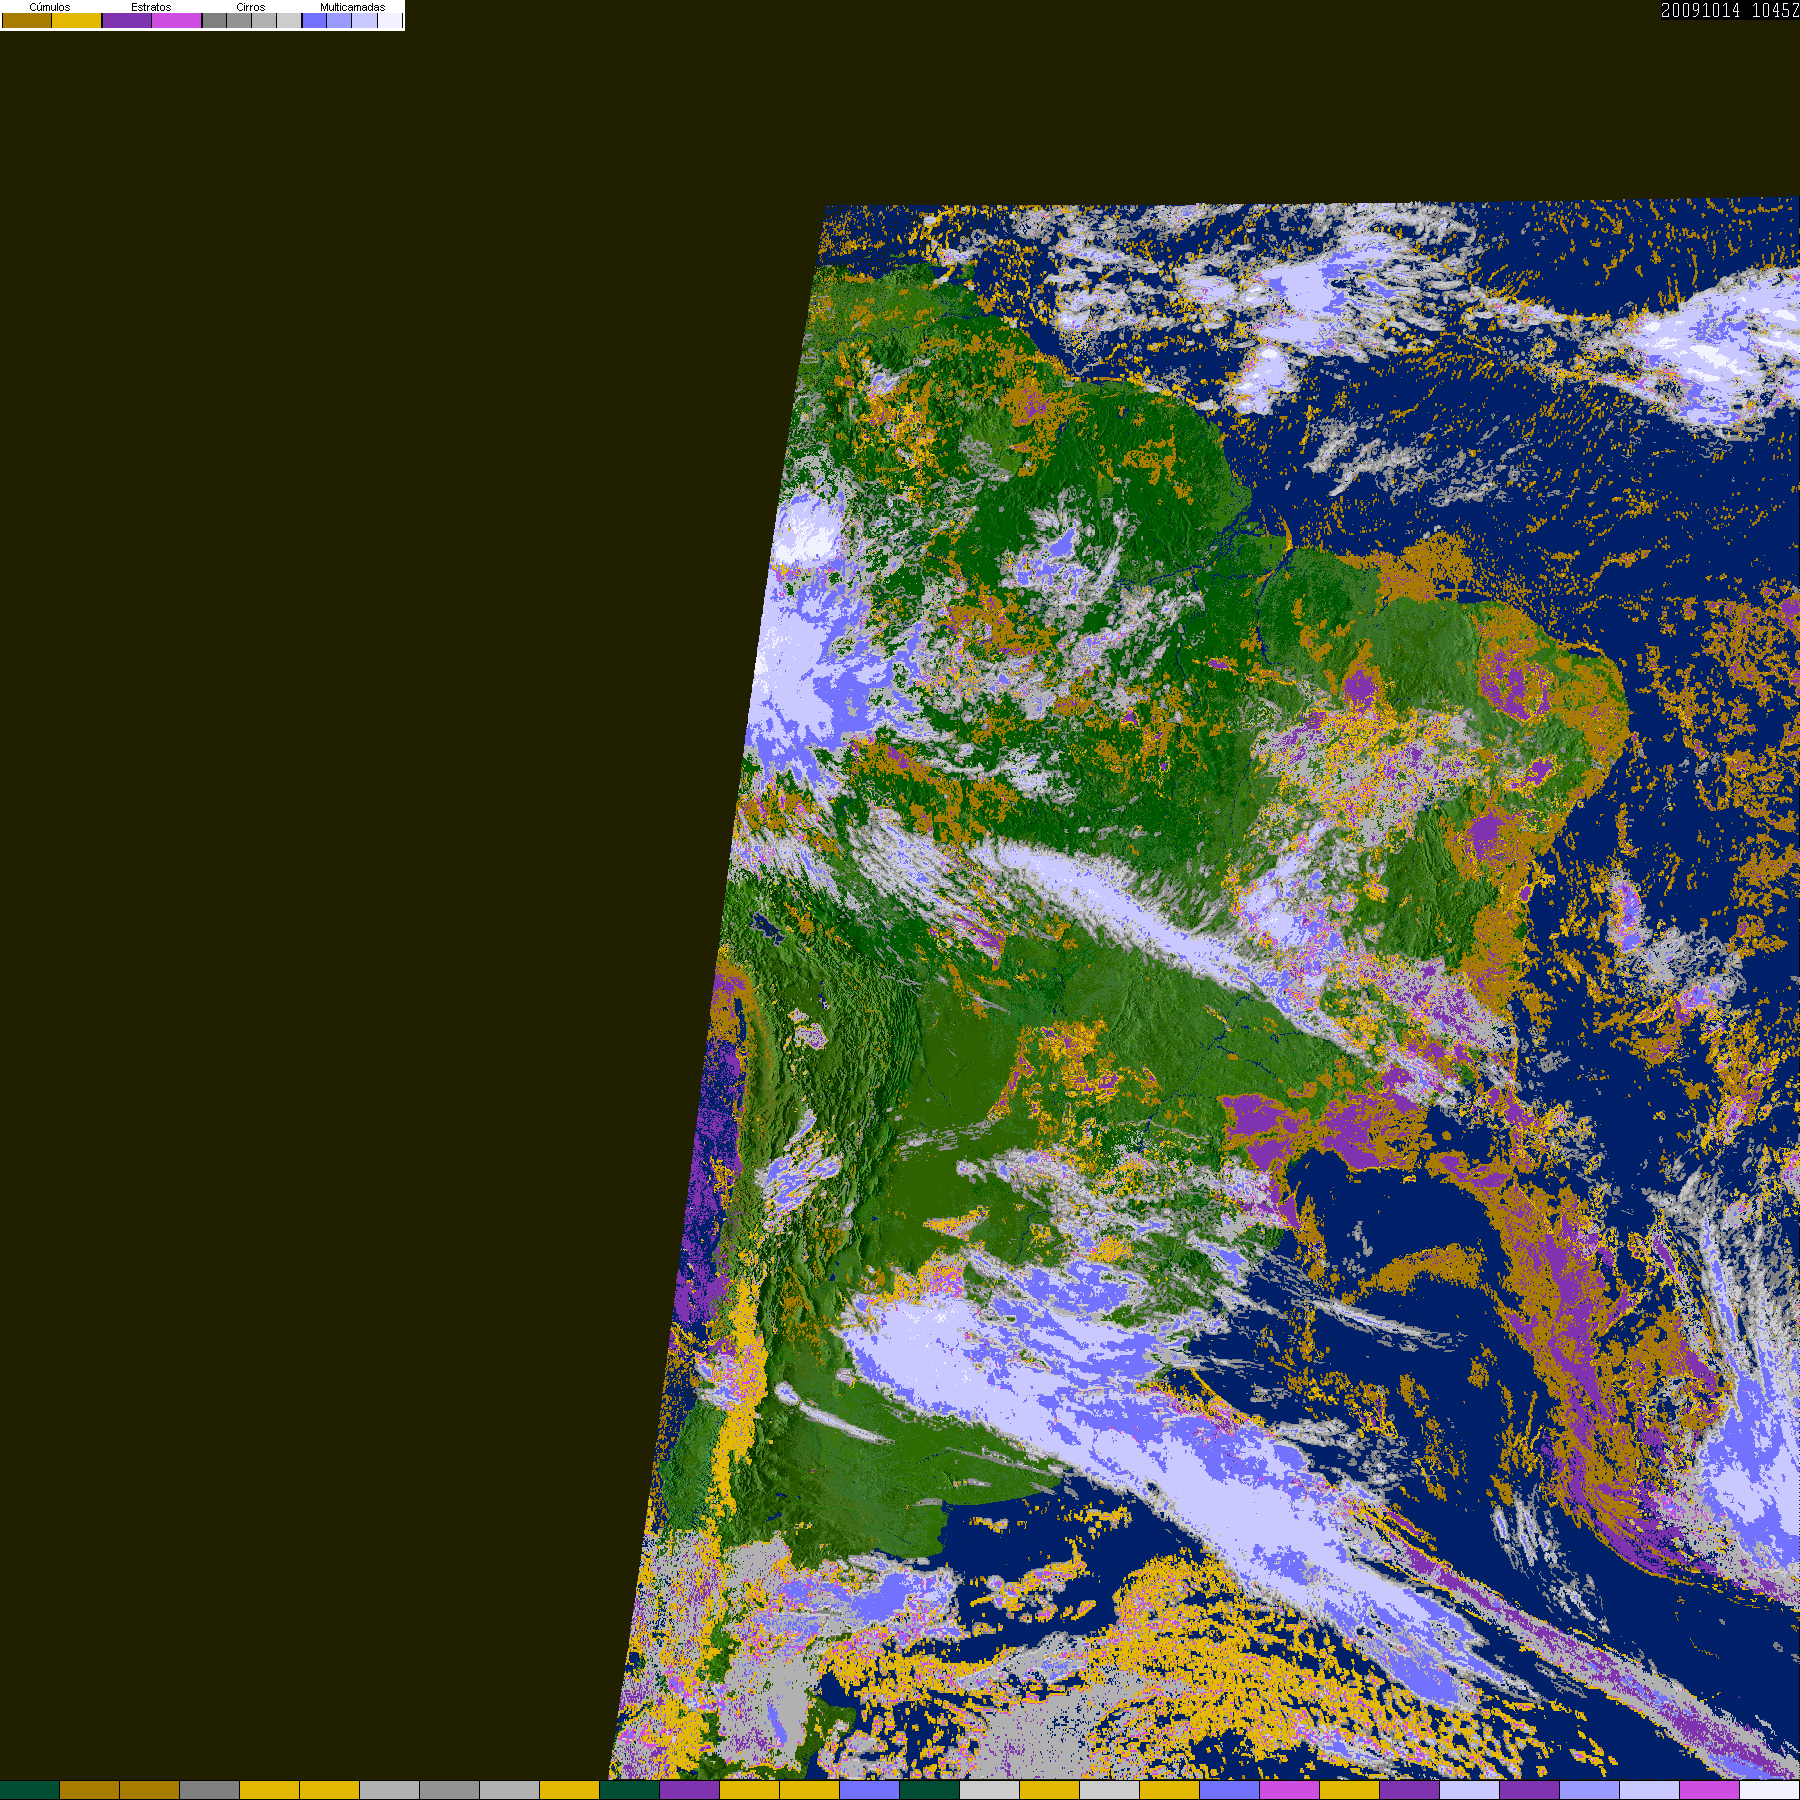Click the darkest grey Cirros legend swatch
The width and height of the screenshot is (1800, 1800).
point(214,20)
